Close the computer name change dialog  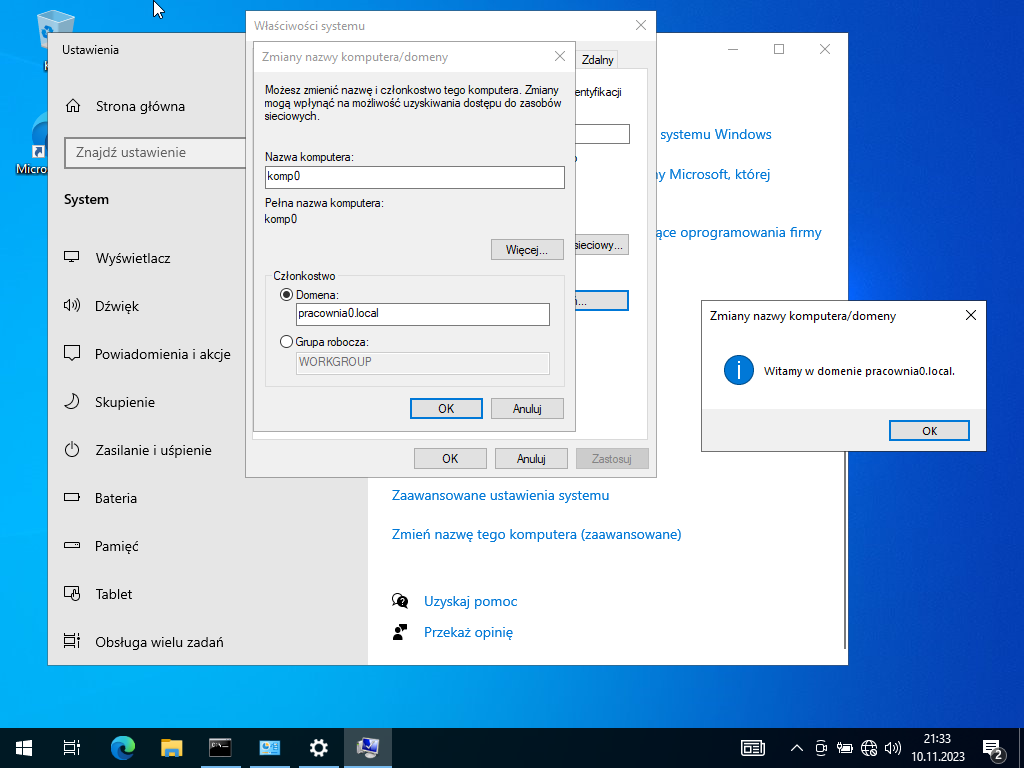click(560, 57)
